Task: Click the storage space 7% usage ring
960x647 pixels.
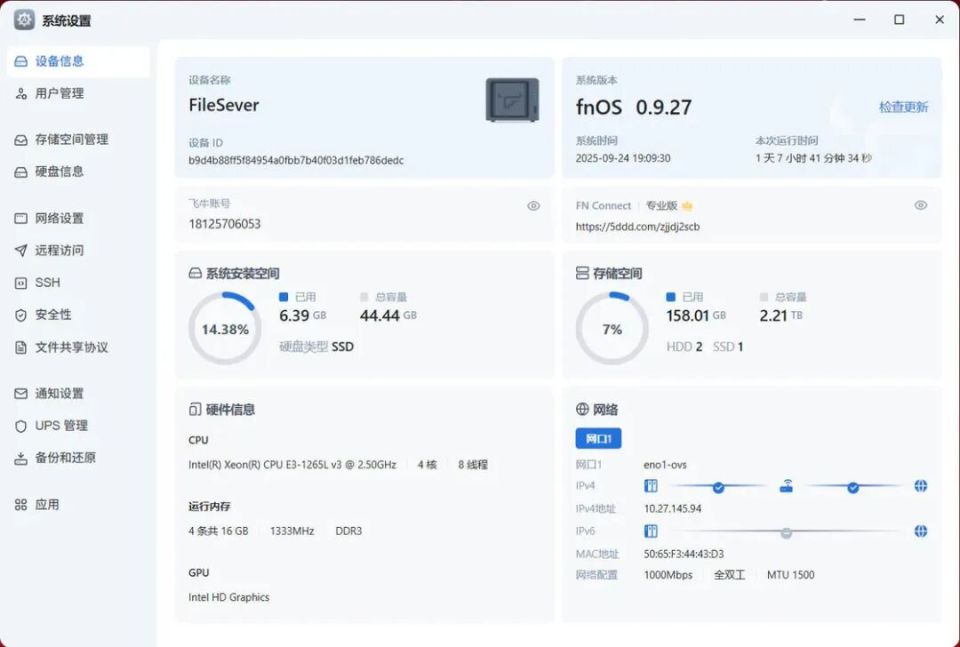Action: (x=612, y=329)
